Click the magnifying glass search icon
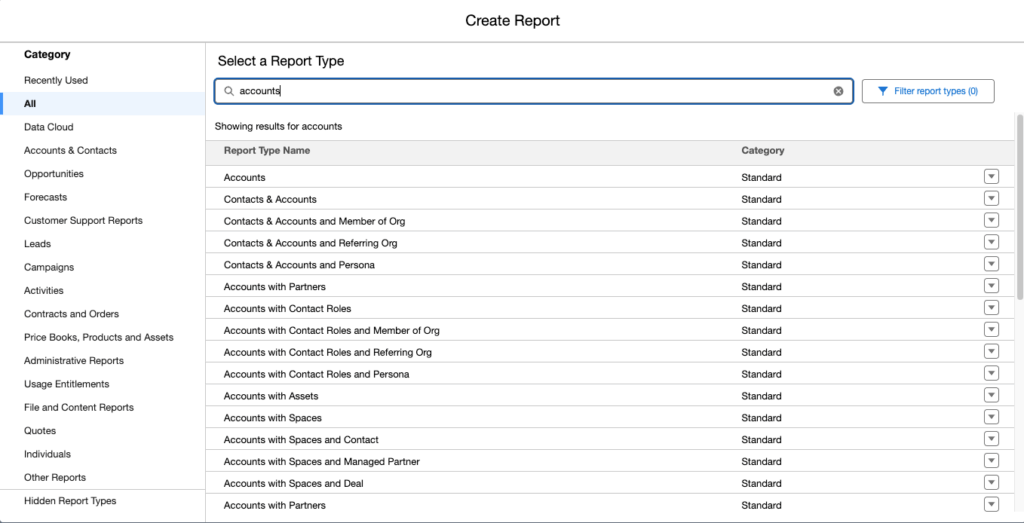The width and height of the screenshot is (1024, 523). (x=229, y=91)
